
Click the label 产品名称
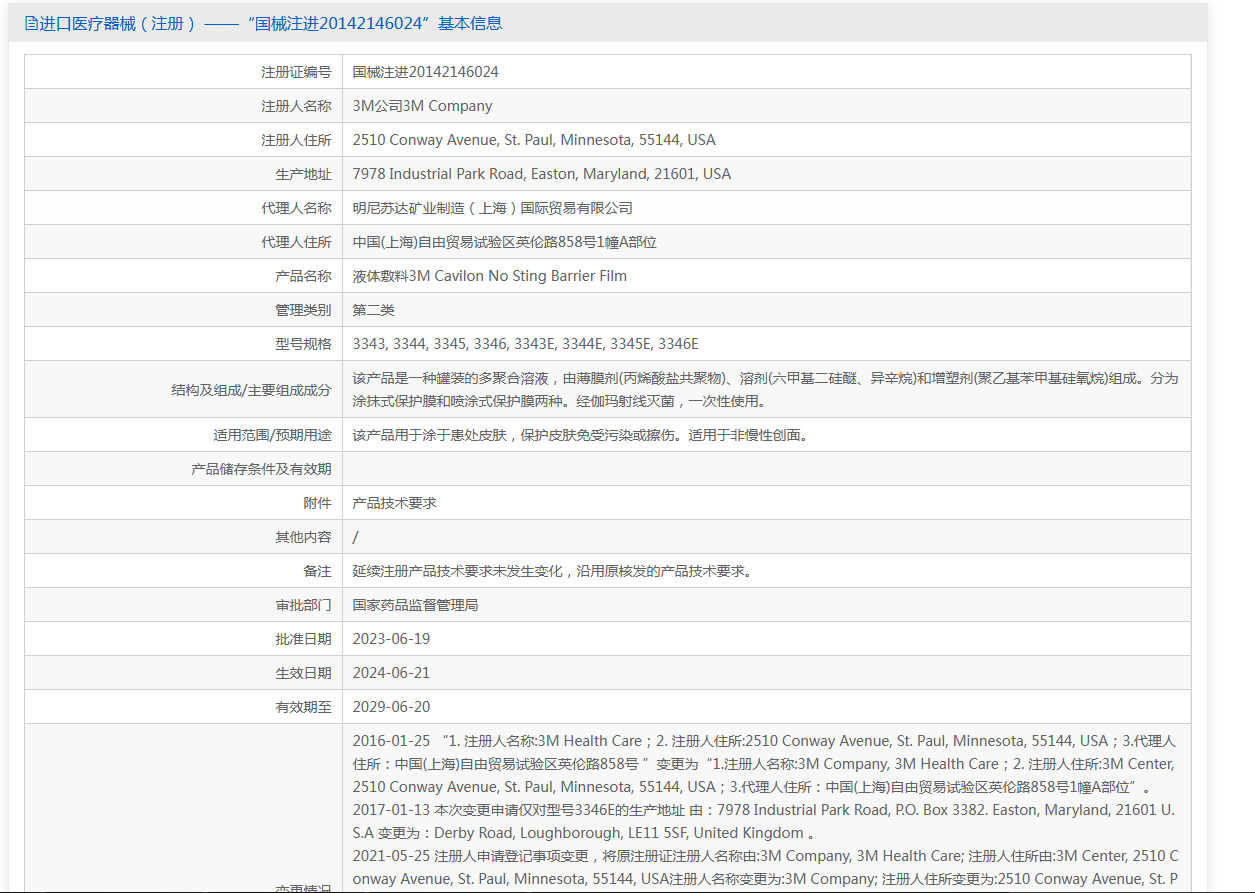(303, 276)
